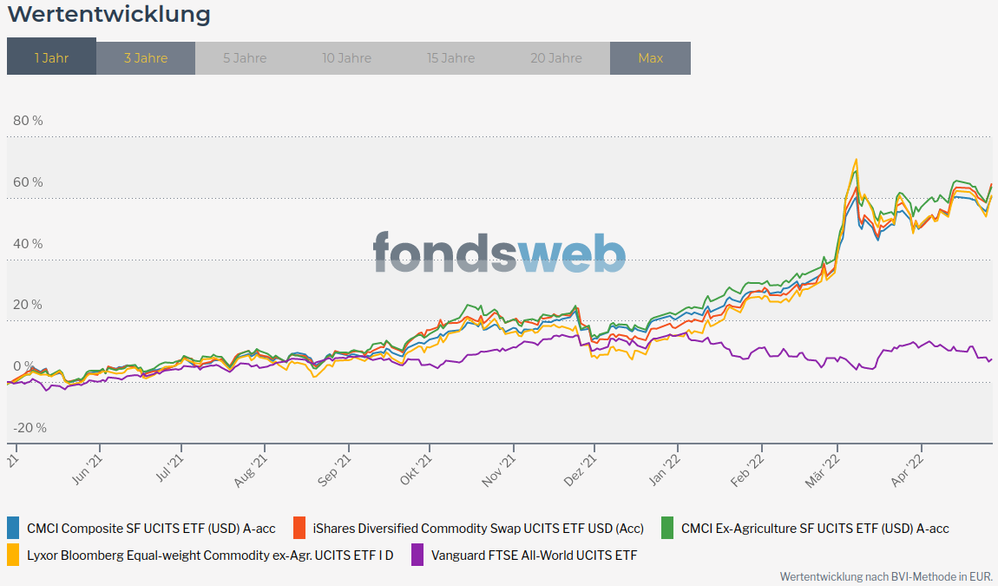Viewport: 998px width, 586px height.
Task: Toggle the iShares Diversified Commodity Swap series label
Action: point(478,528)
